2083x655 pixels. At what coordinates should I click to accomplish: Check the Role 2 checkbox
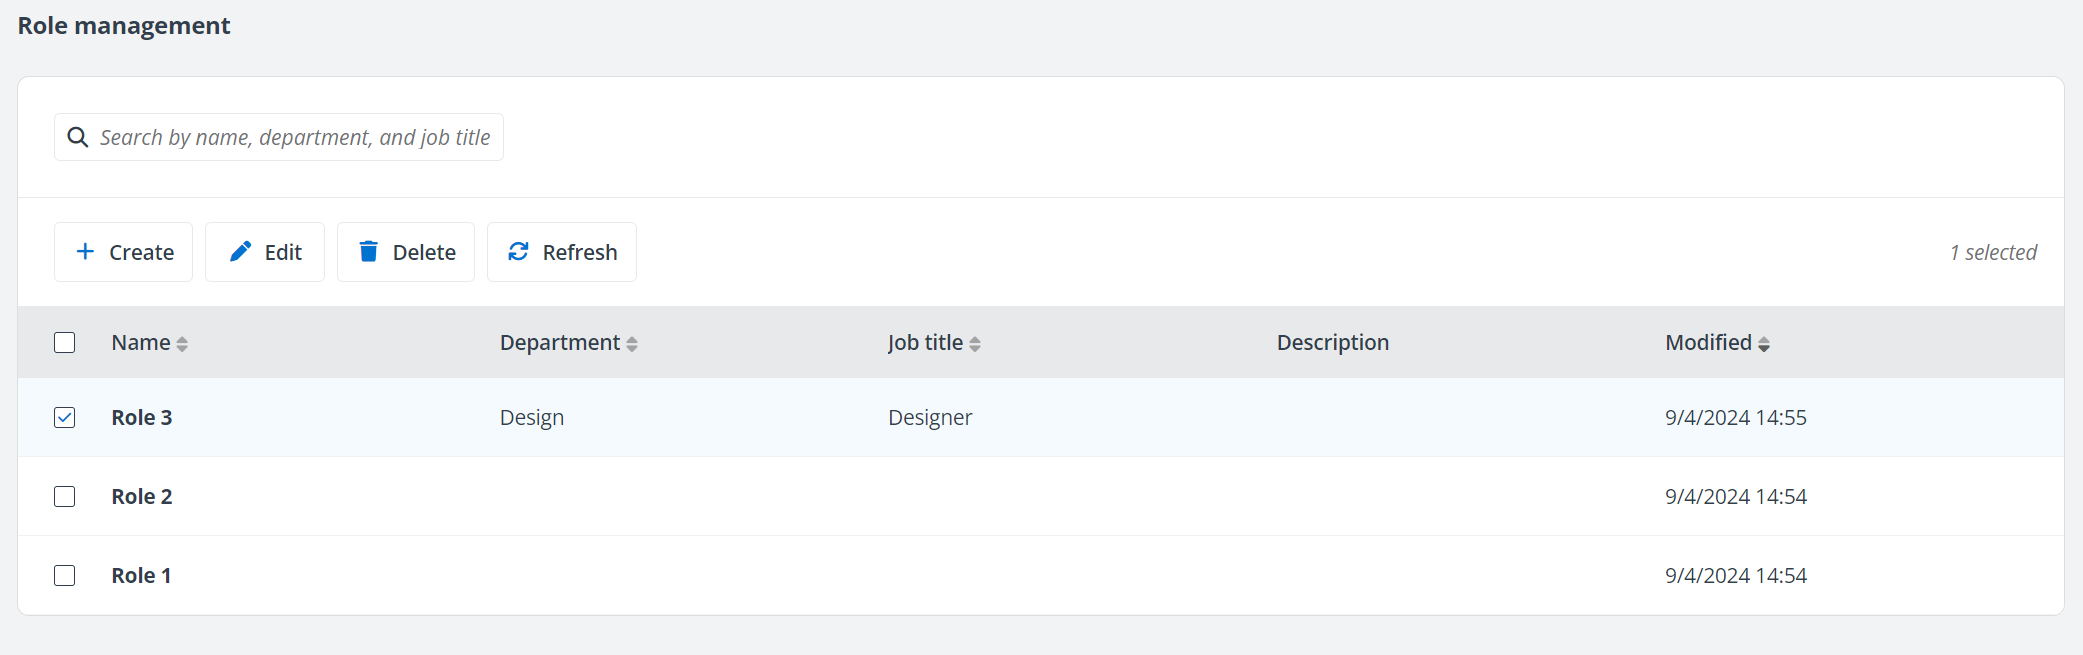pos(64,496)
